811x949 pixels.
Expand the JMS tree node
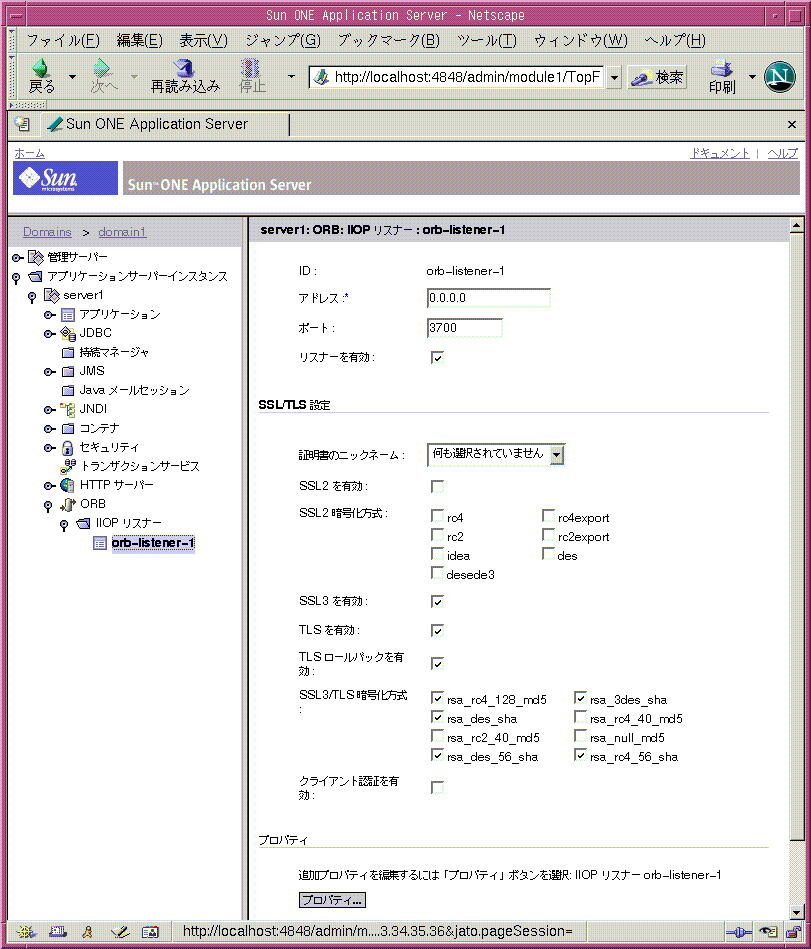50,372
